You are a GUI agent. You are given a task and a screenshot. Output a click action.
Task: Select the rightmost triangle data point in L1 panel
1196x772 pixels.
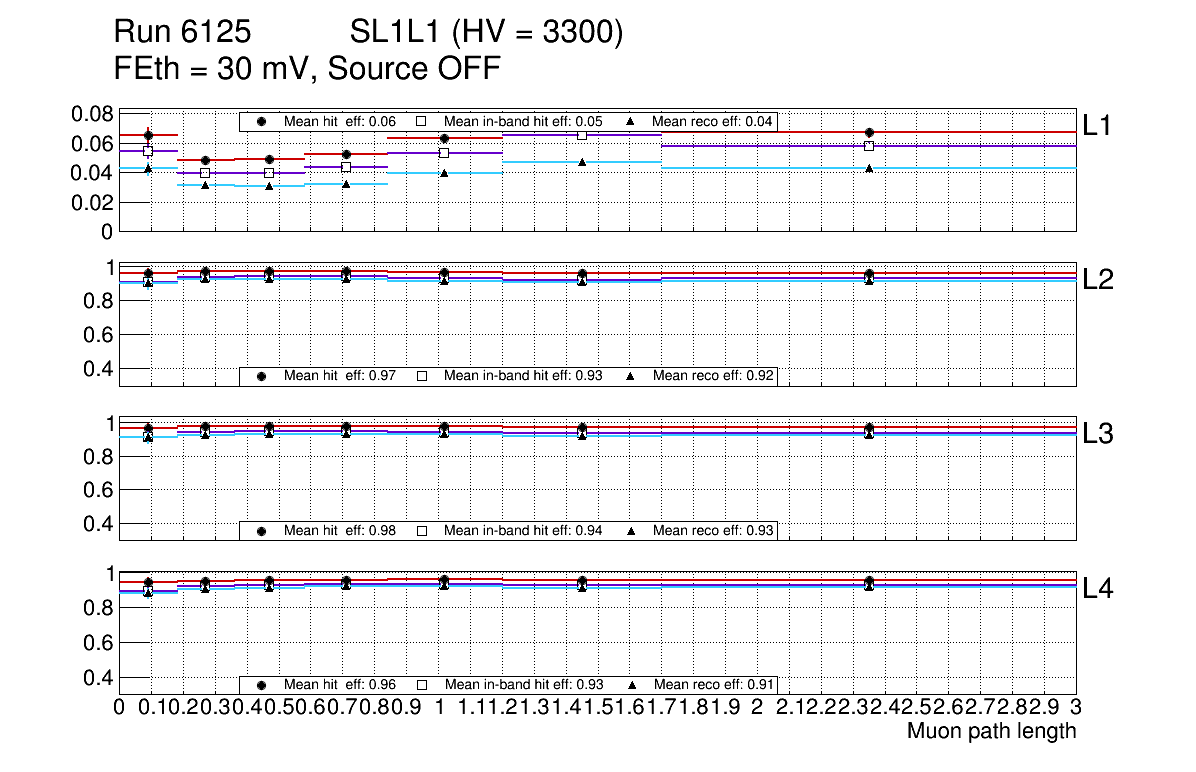pyautogui.click(x=869, y=168)
